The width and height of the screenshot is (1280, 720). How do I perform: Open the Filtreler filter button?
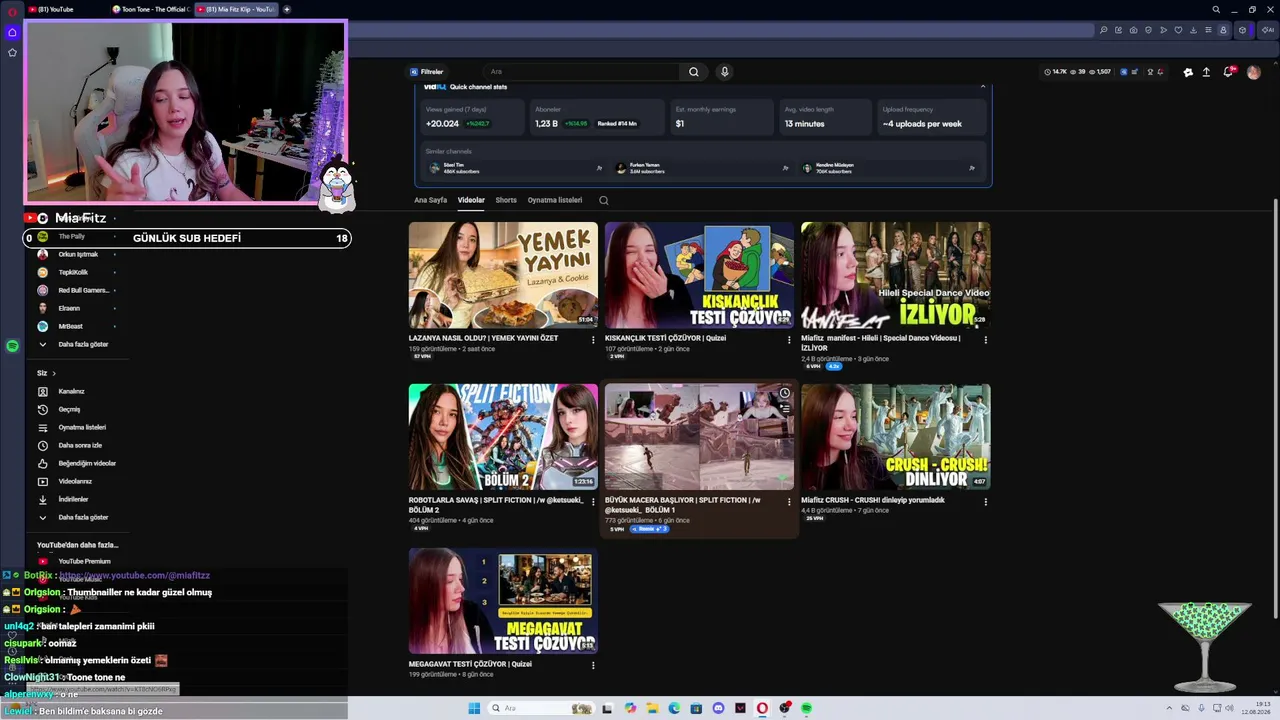(427, 72)
